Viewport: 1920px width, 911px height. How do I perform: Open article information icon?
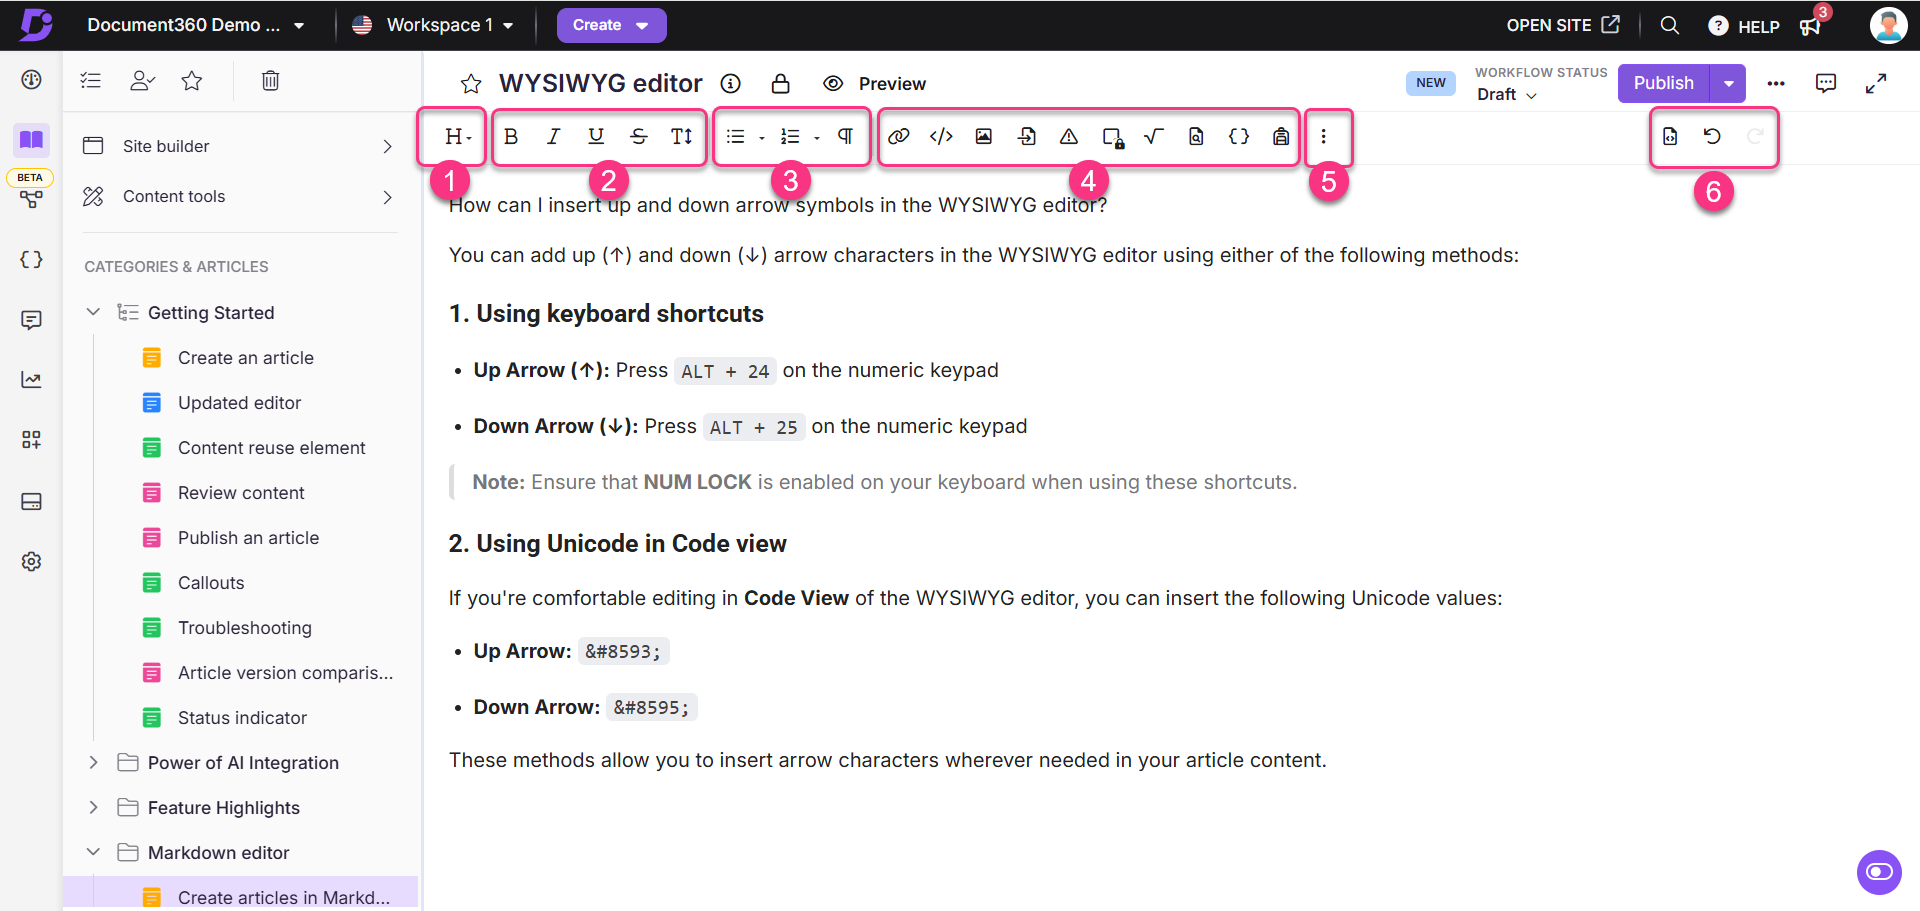[x=731, y=84]
